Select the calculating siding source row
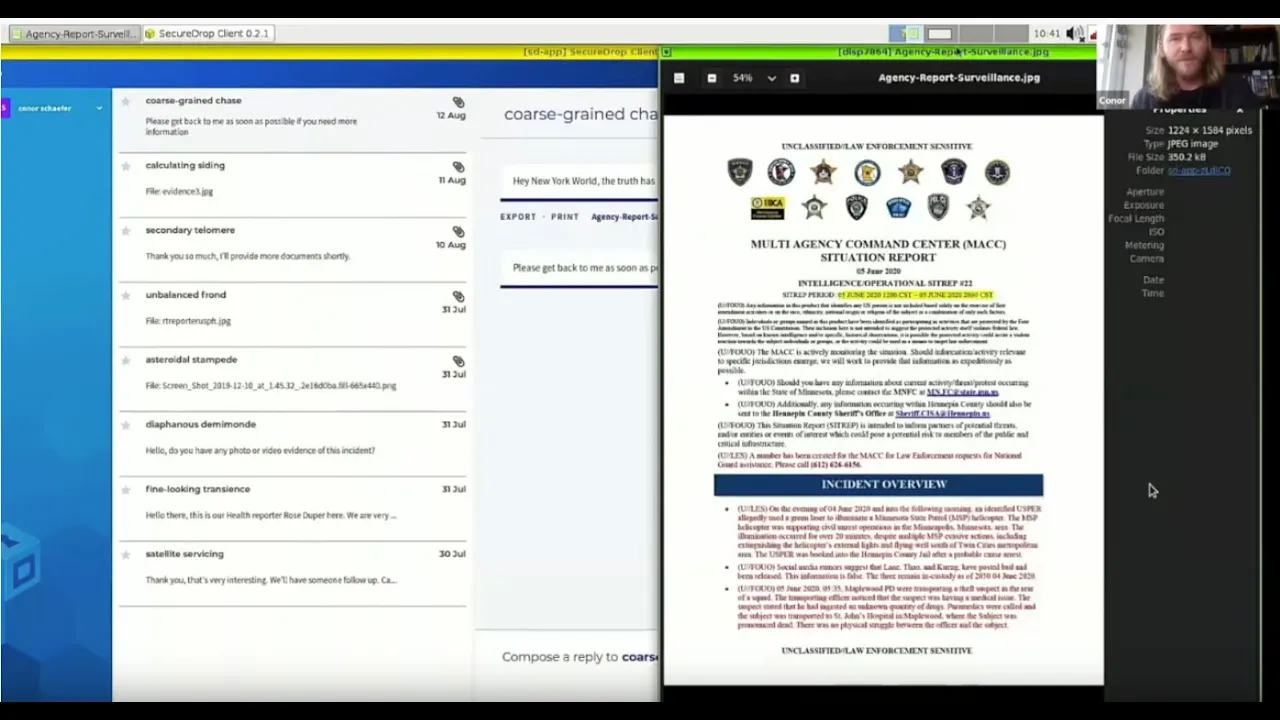Viewport: 1280px width, 720px height. point(293,184)
